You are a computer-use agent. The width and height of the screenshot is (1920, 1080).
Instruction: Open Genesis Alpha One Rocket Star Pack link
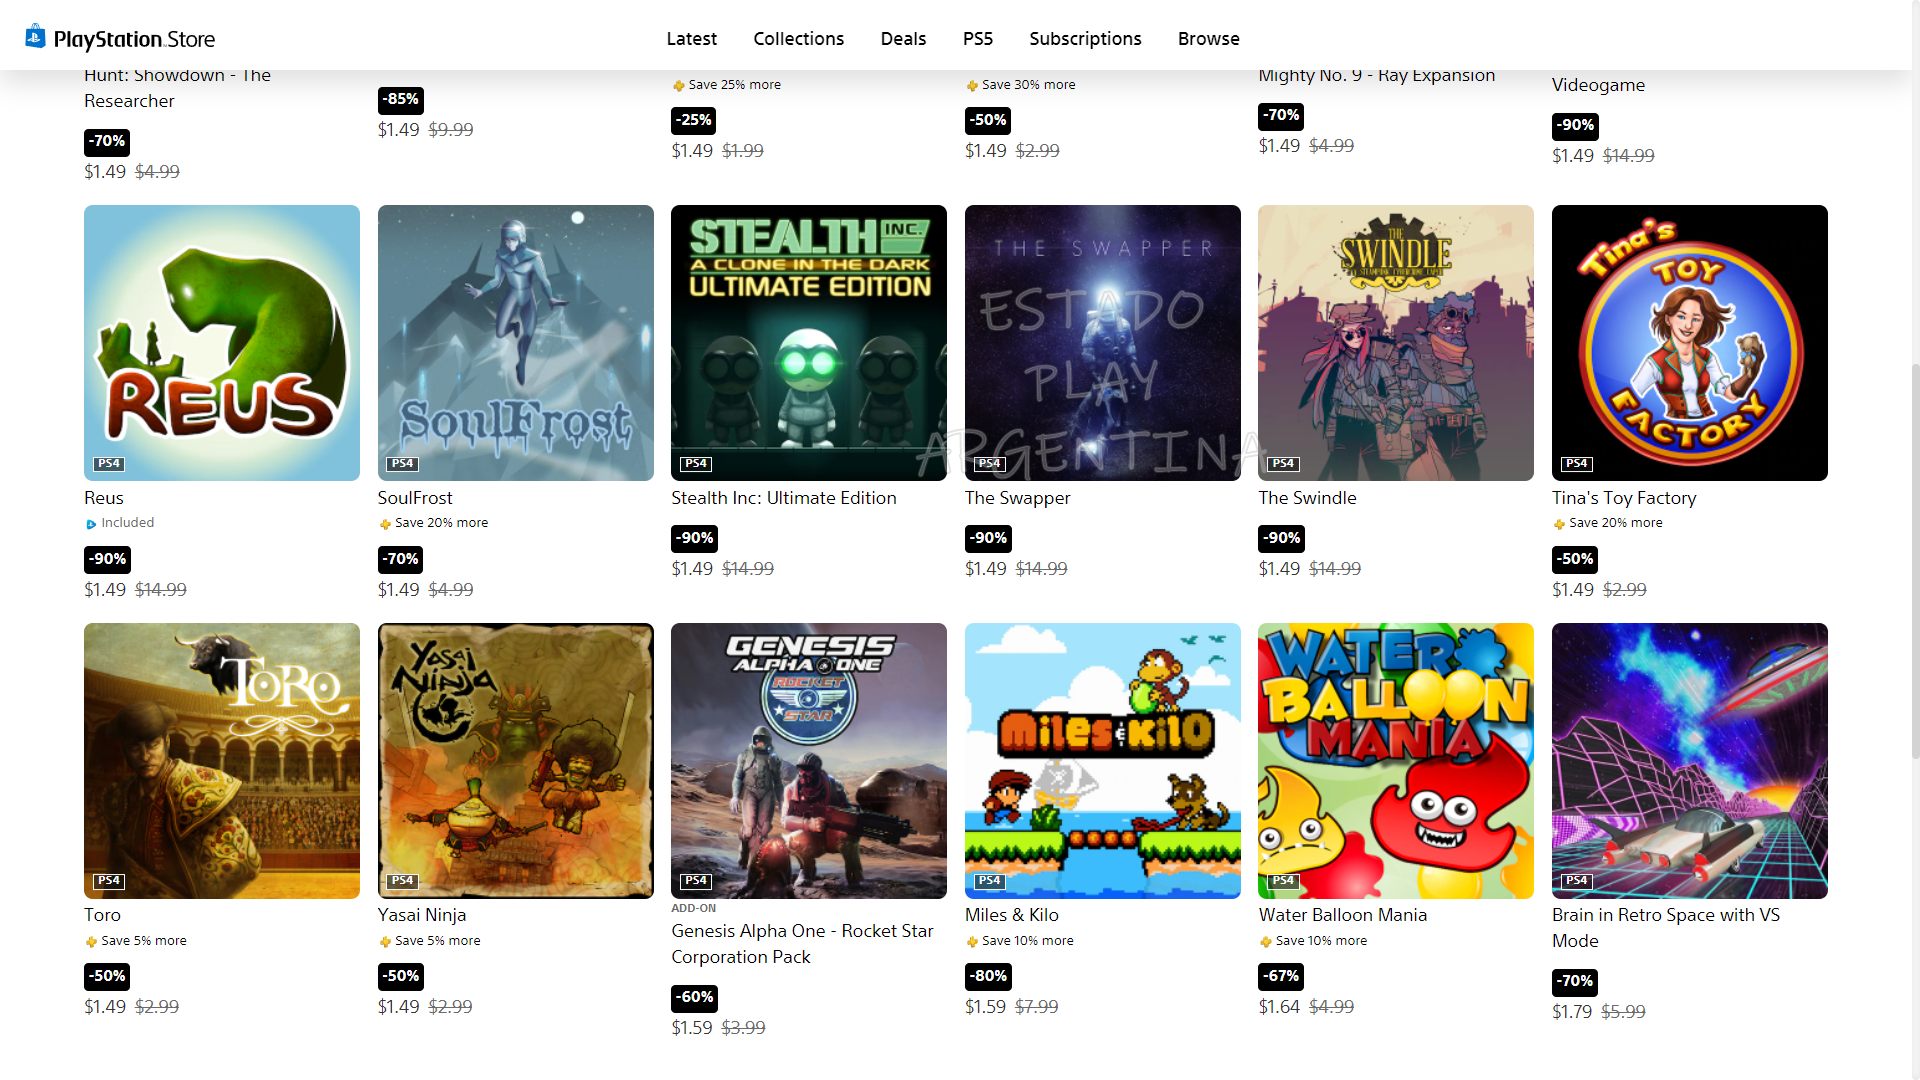[x=802, y=944]
